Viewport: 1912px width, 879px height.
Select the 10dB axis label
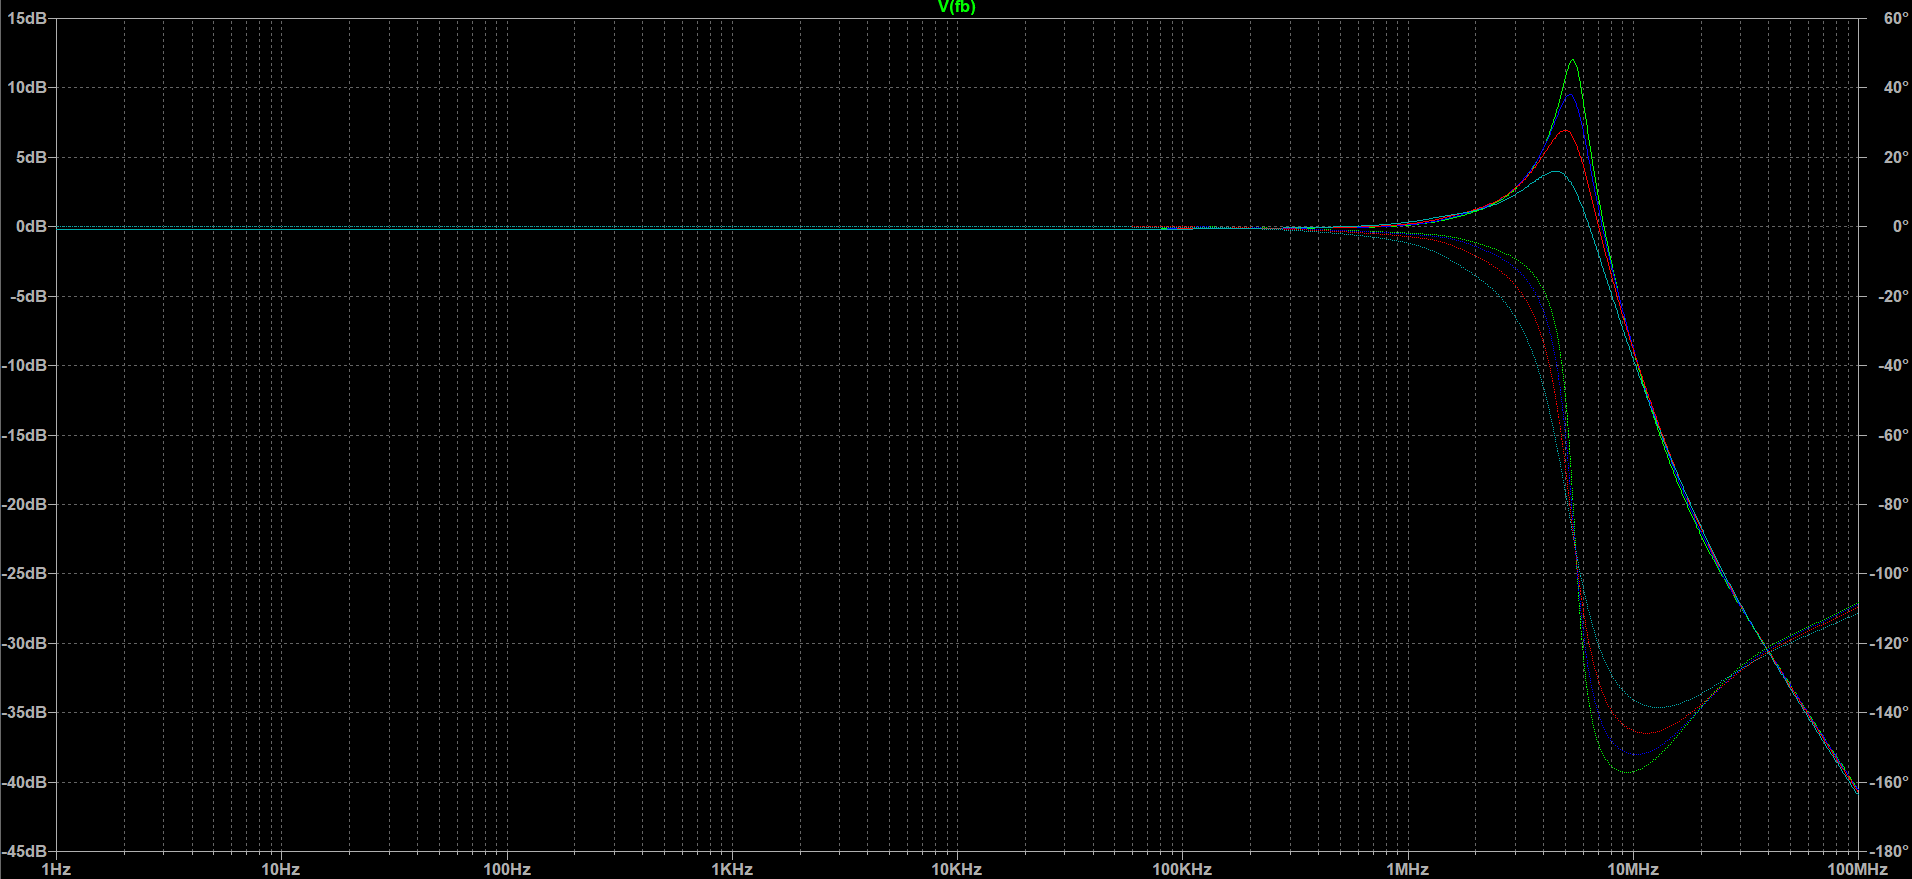[27, 88]
